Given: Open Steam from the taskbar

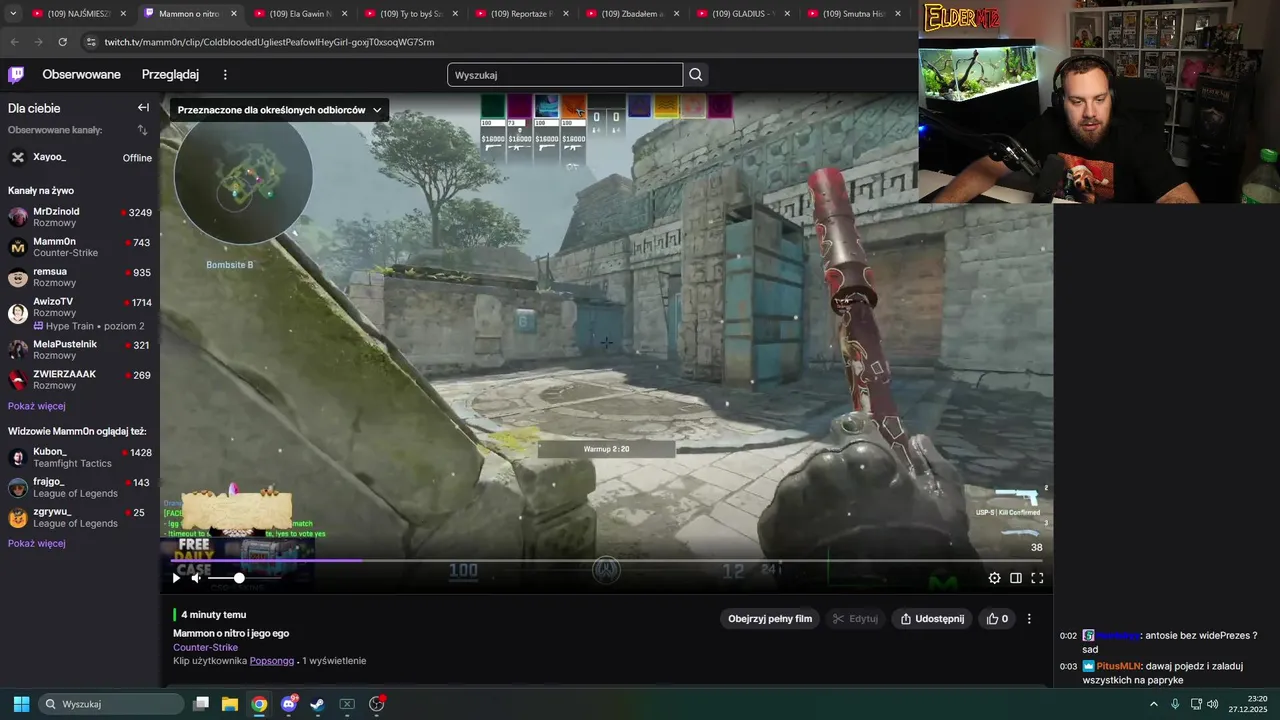Looking at the screenshot, I should point(317,704).
